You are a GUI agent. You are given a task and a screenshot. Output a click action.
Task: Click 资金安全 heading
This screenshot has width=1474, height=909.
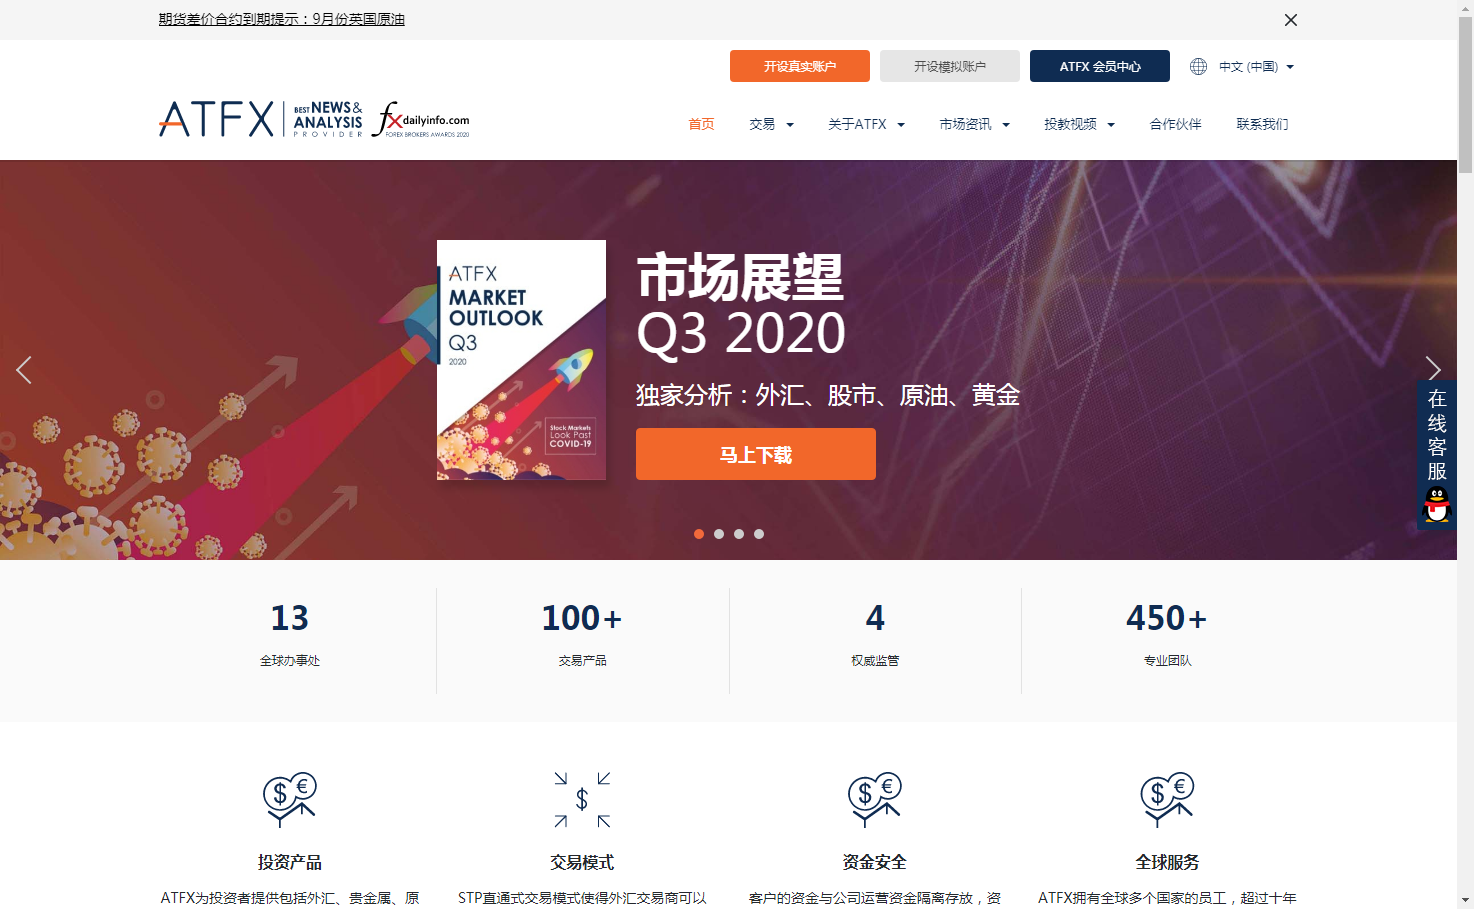(x=875, y=862)
